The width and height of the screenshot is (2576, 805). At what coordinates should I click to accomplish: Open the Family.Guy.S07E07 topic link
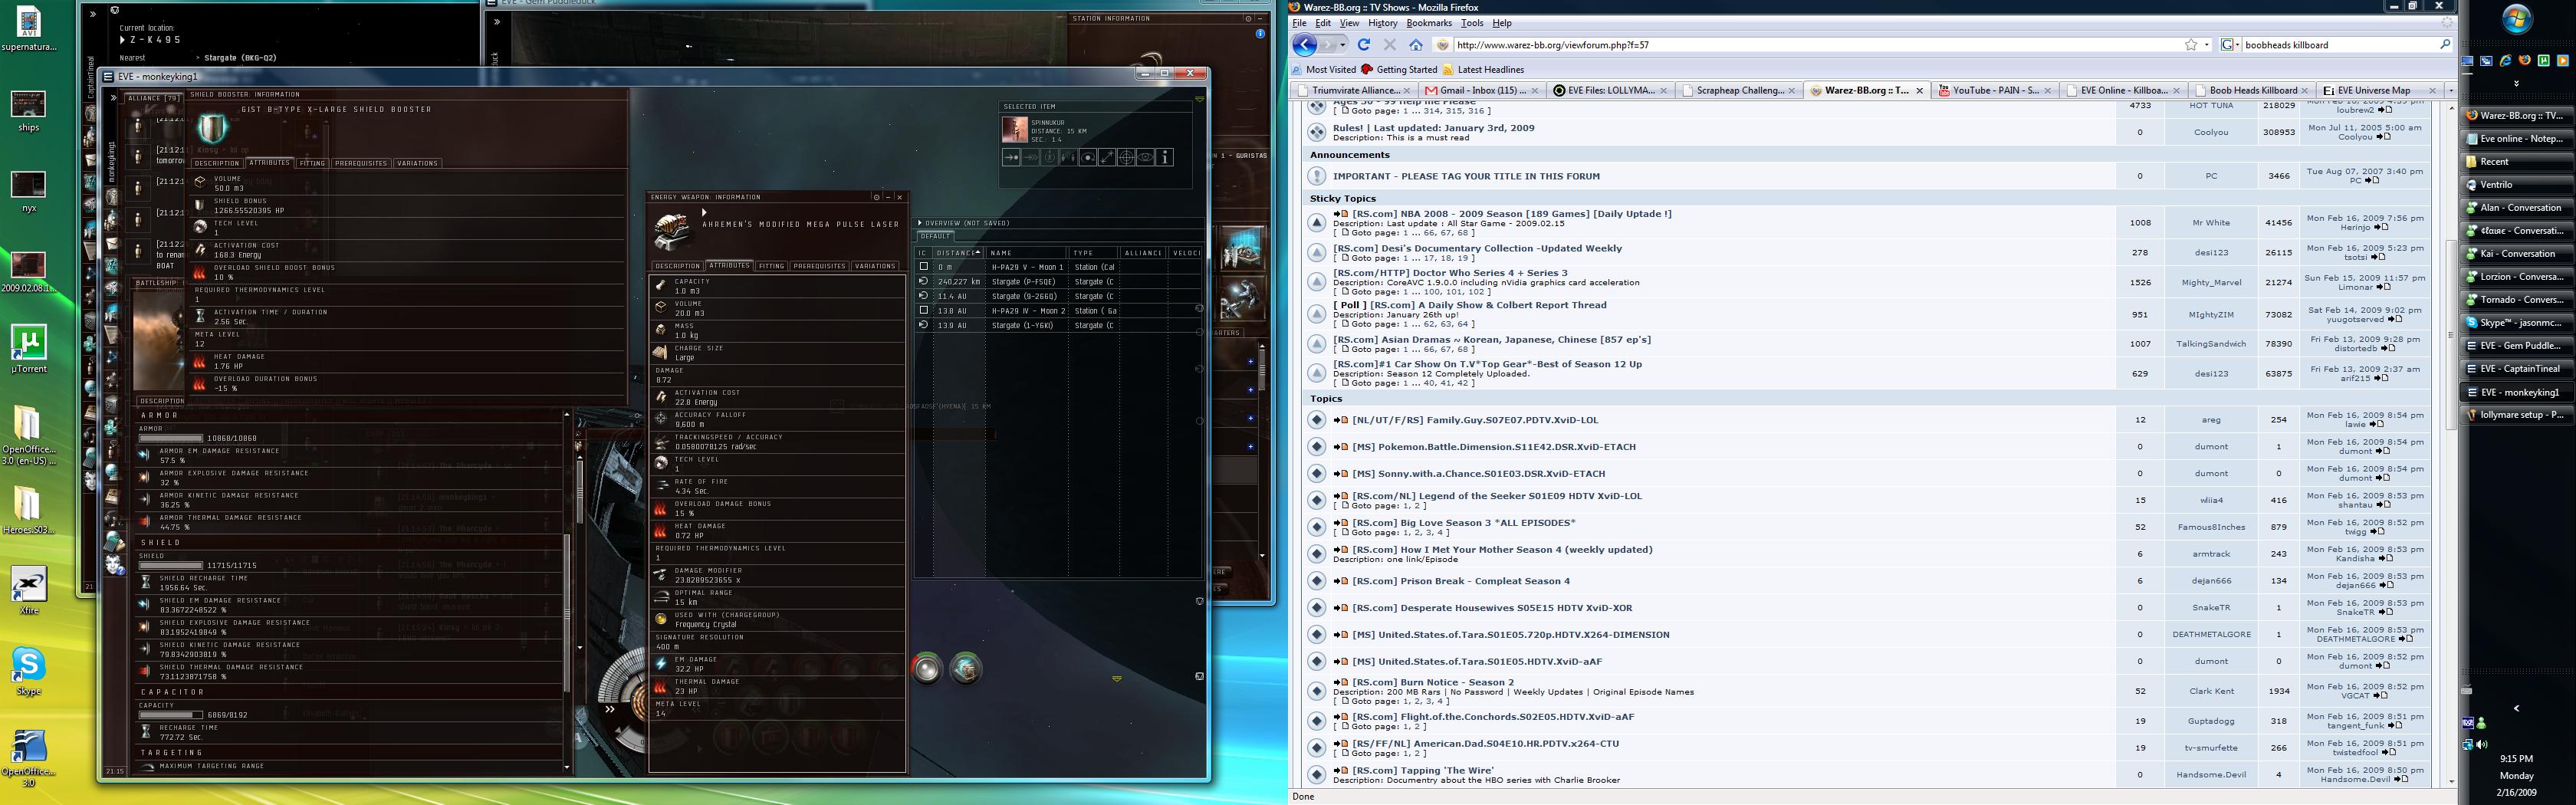click(x=1475, y=420)
